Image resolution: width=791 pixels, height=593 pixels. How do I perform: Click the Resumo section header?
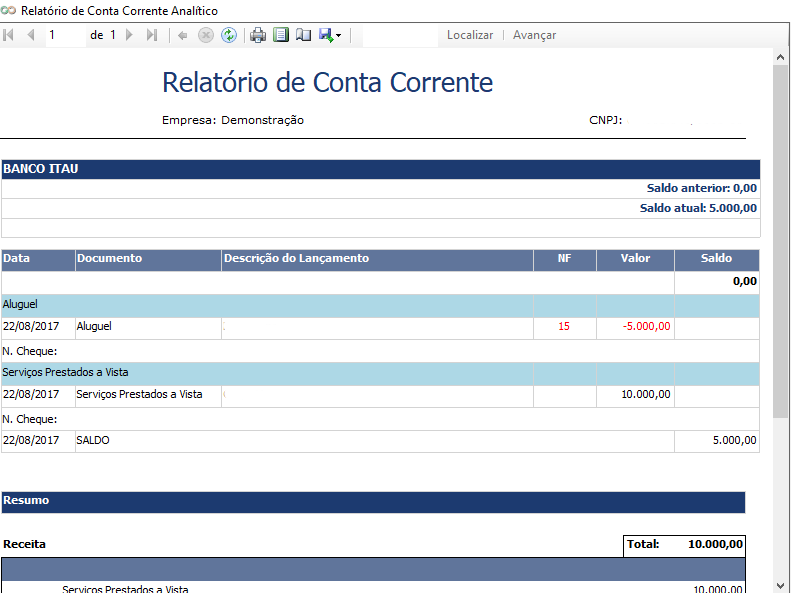[x=373, y=502]
